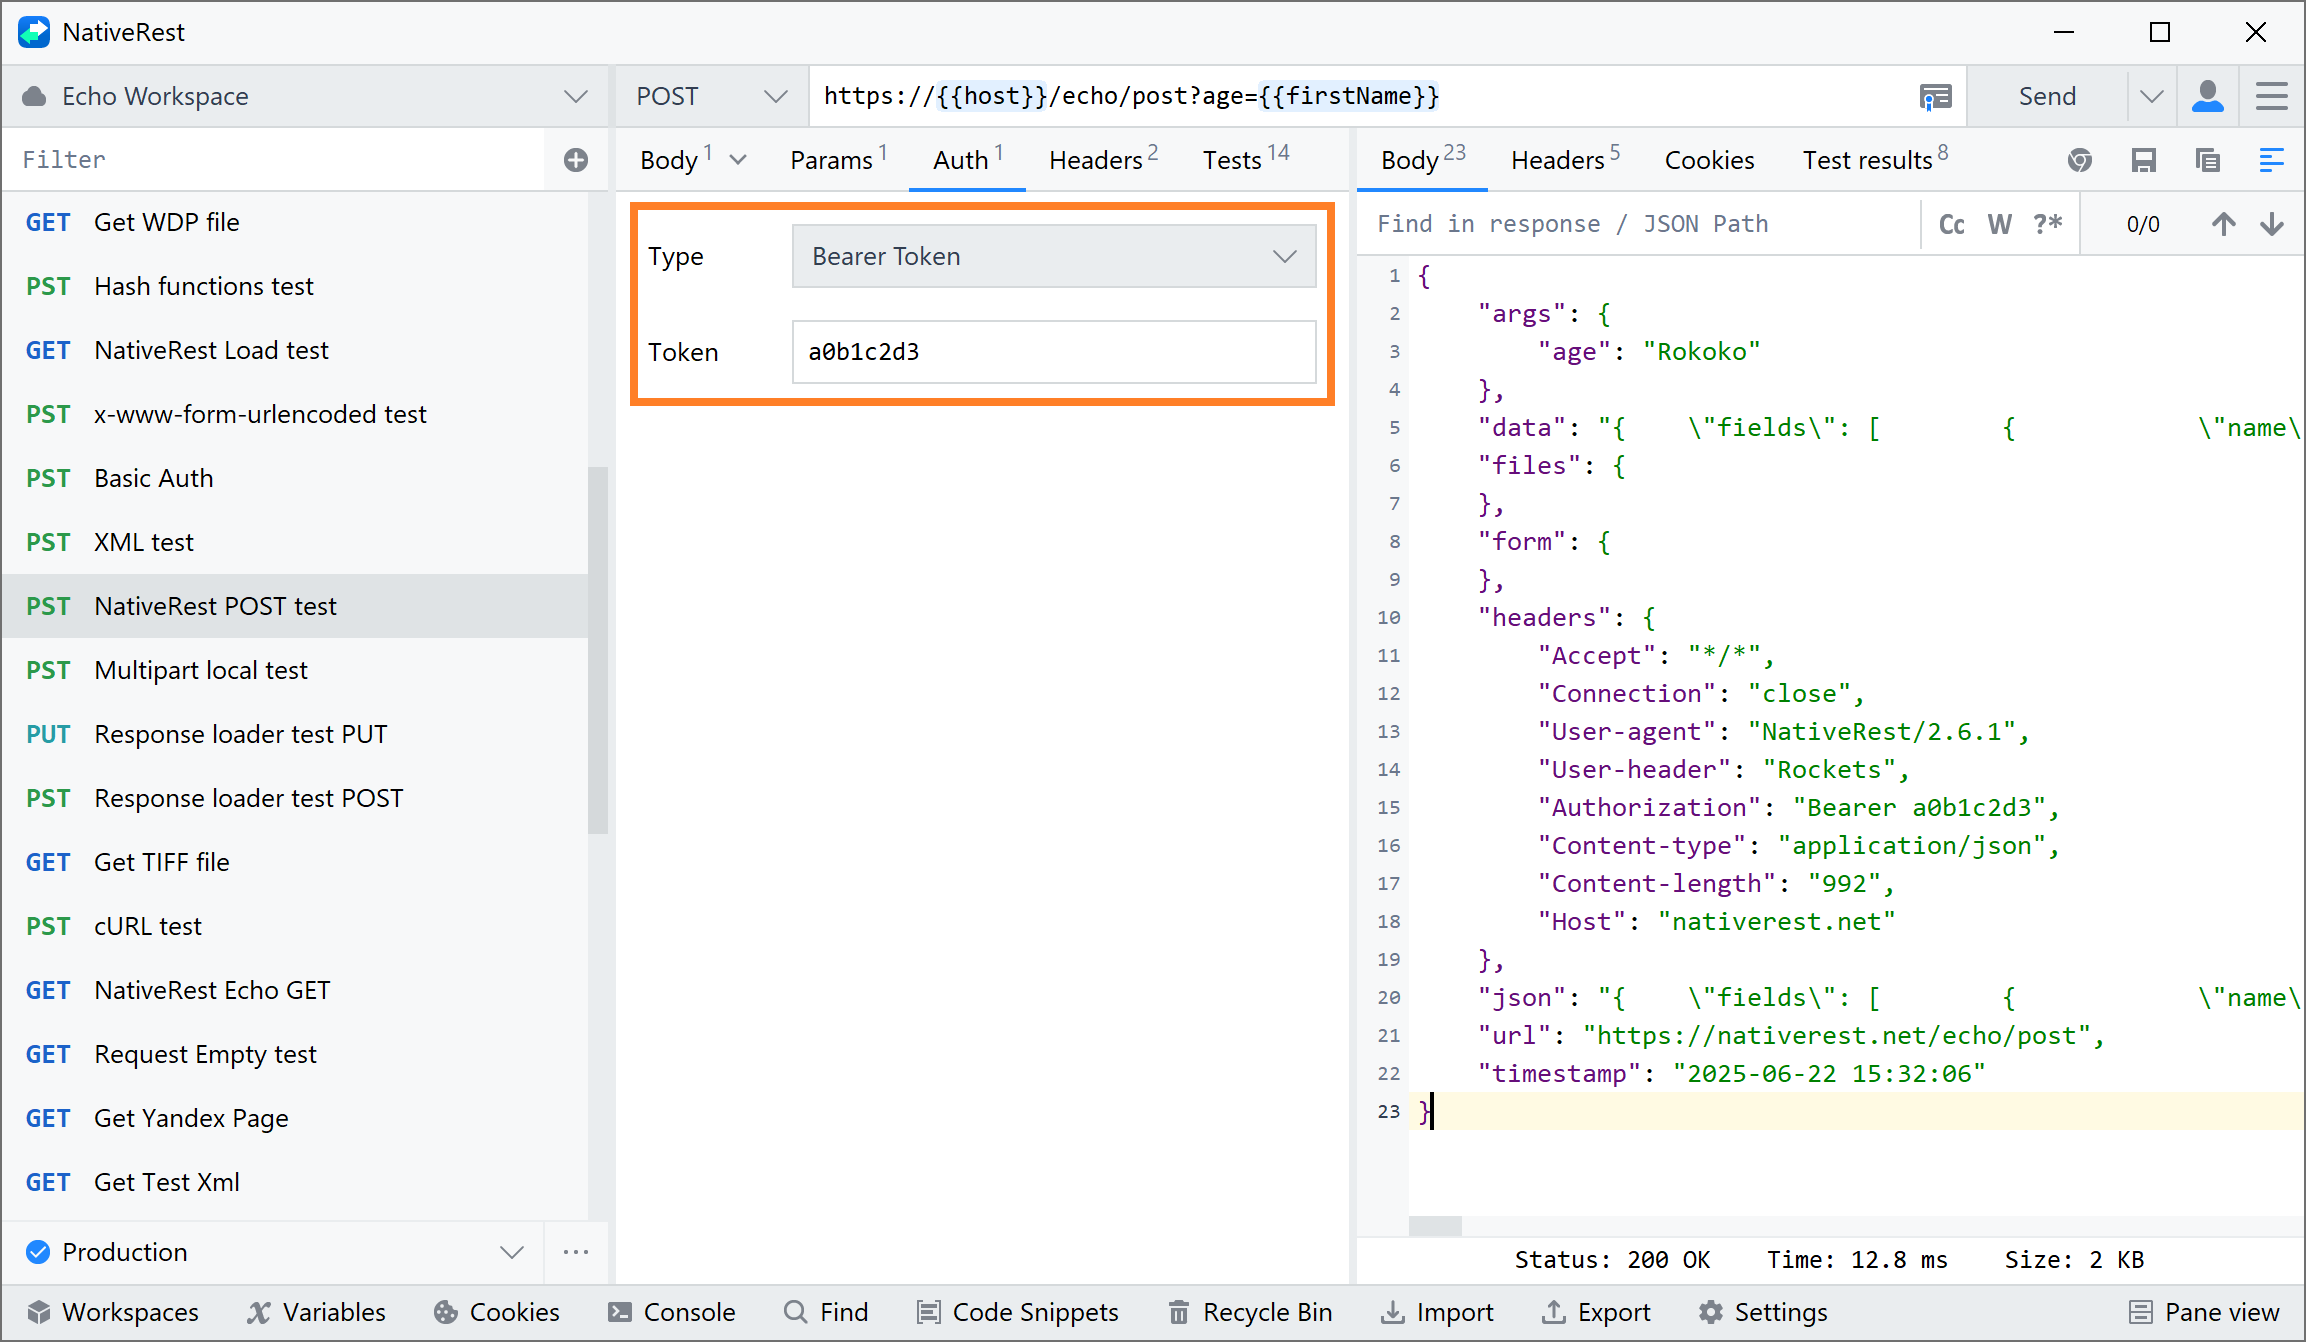Toggle case sensitive search Cc
2306x1342 pixels.
tap(1952, 224)
